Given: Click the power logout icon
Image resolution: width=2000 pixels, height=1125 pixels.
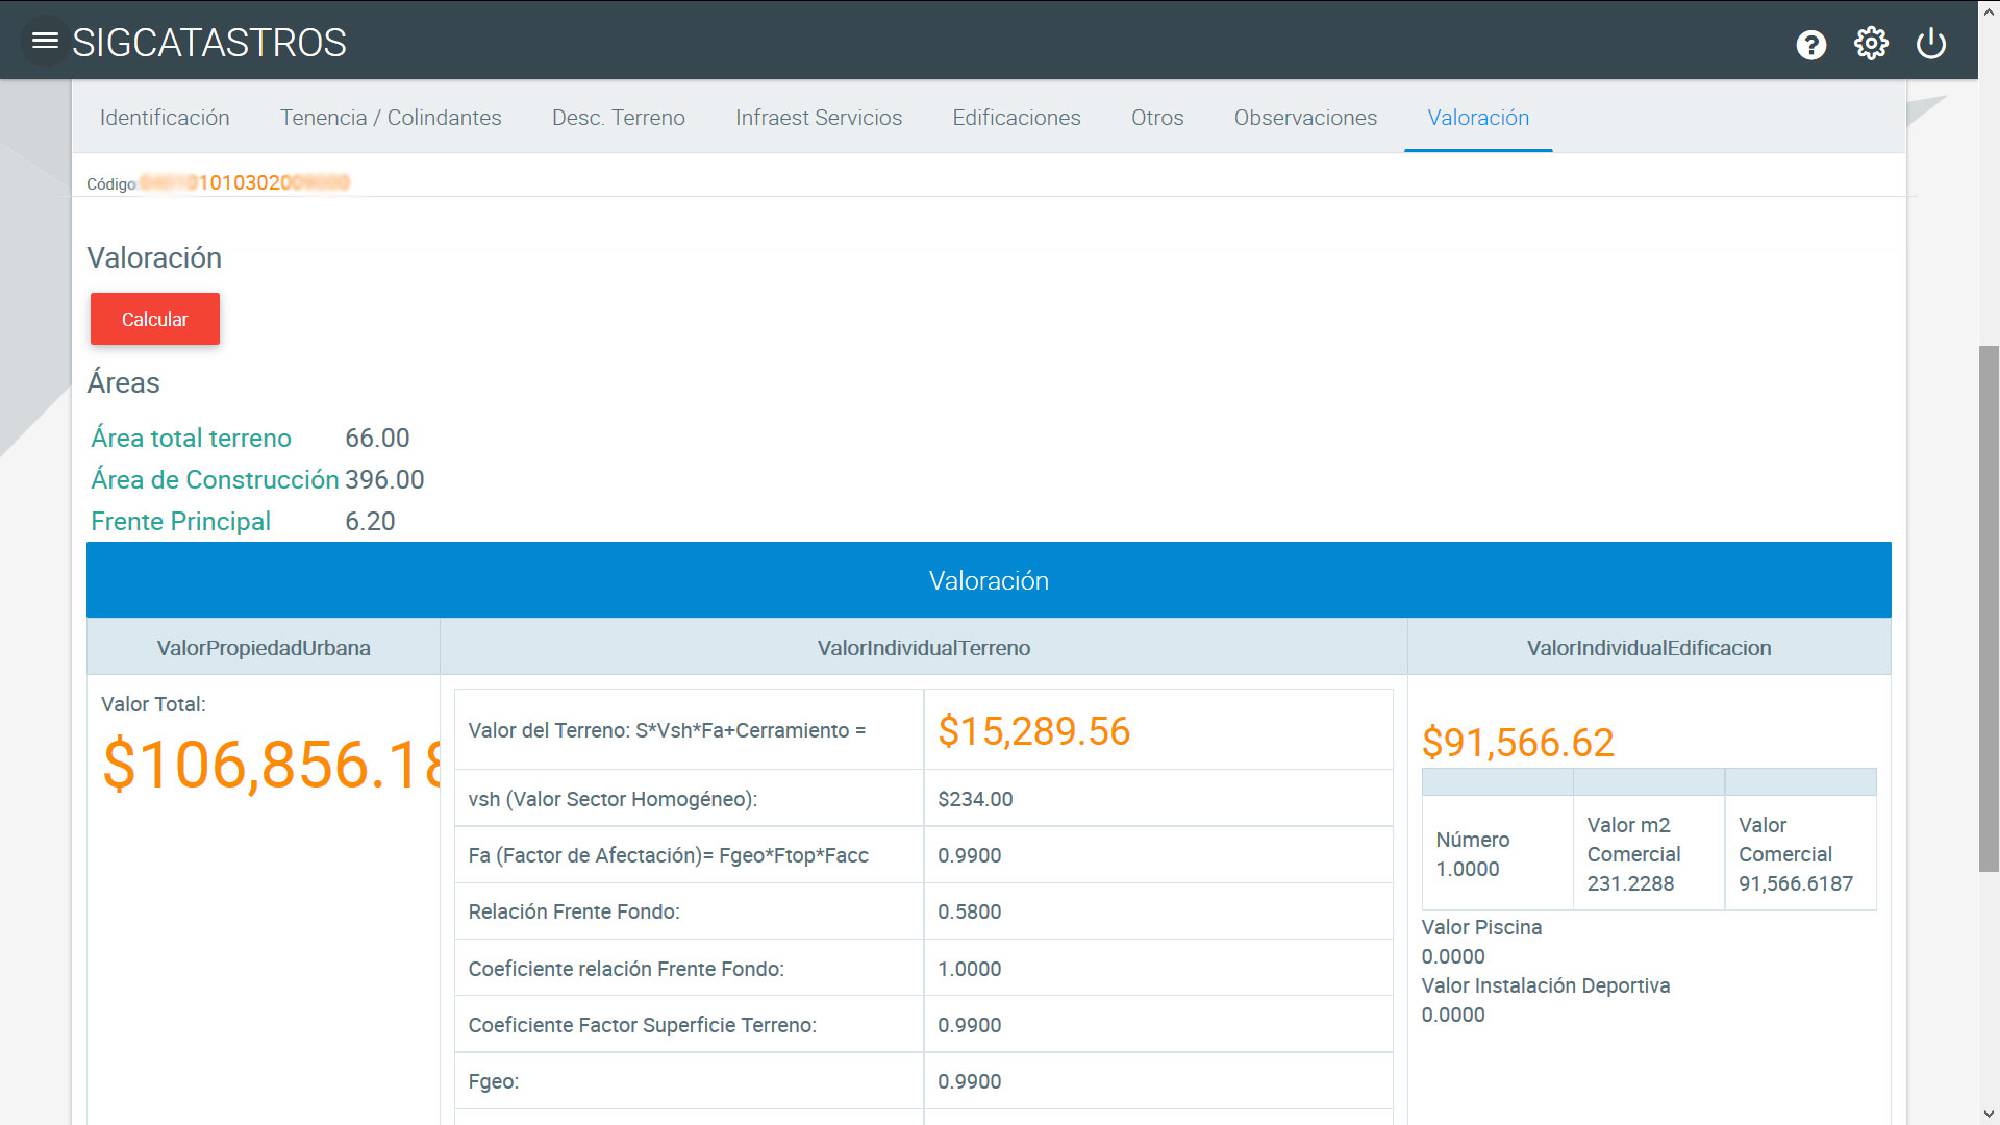Looking at the screenshot, I should point(1931,43).
